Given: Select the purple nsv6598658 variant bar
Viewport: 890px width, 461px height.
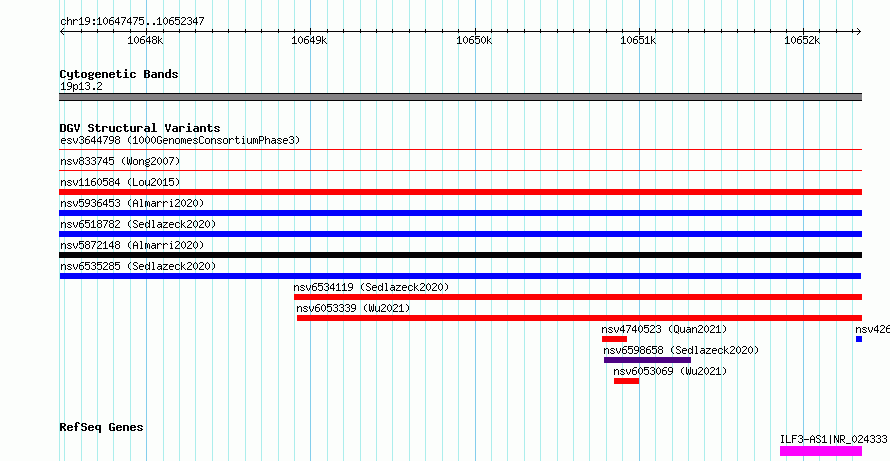Looking at the screenshot, I should coord(648,360).
